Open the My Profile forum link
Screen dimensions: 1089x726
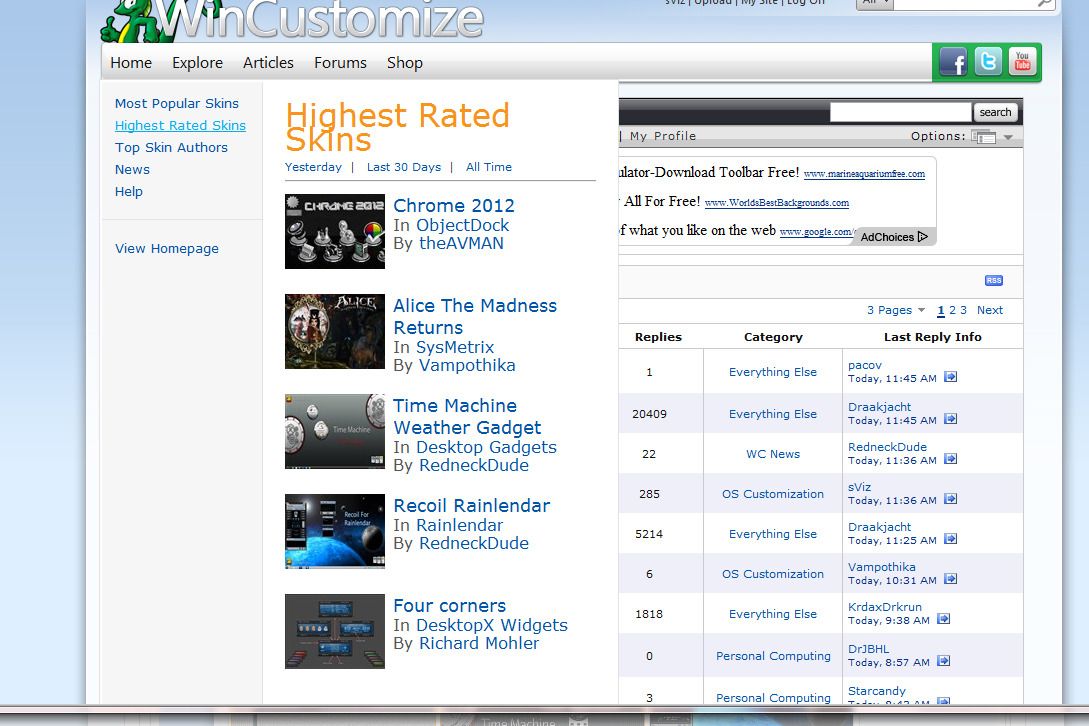(663, 136)
